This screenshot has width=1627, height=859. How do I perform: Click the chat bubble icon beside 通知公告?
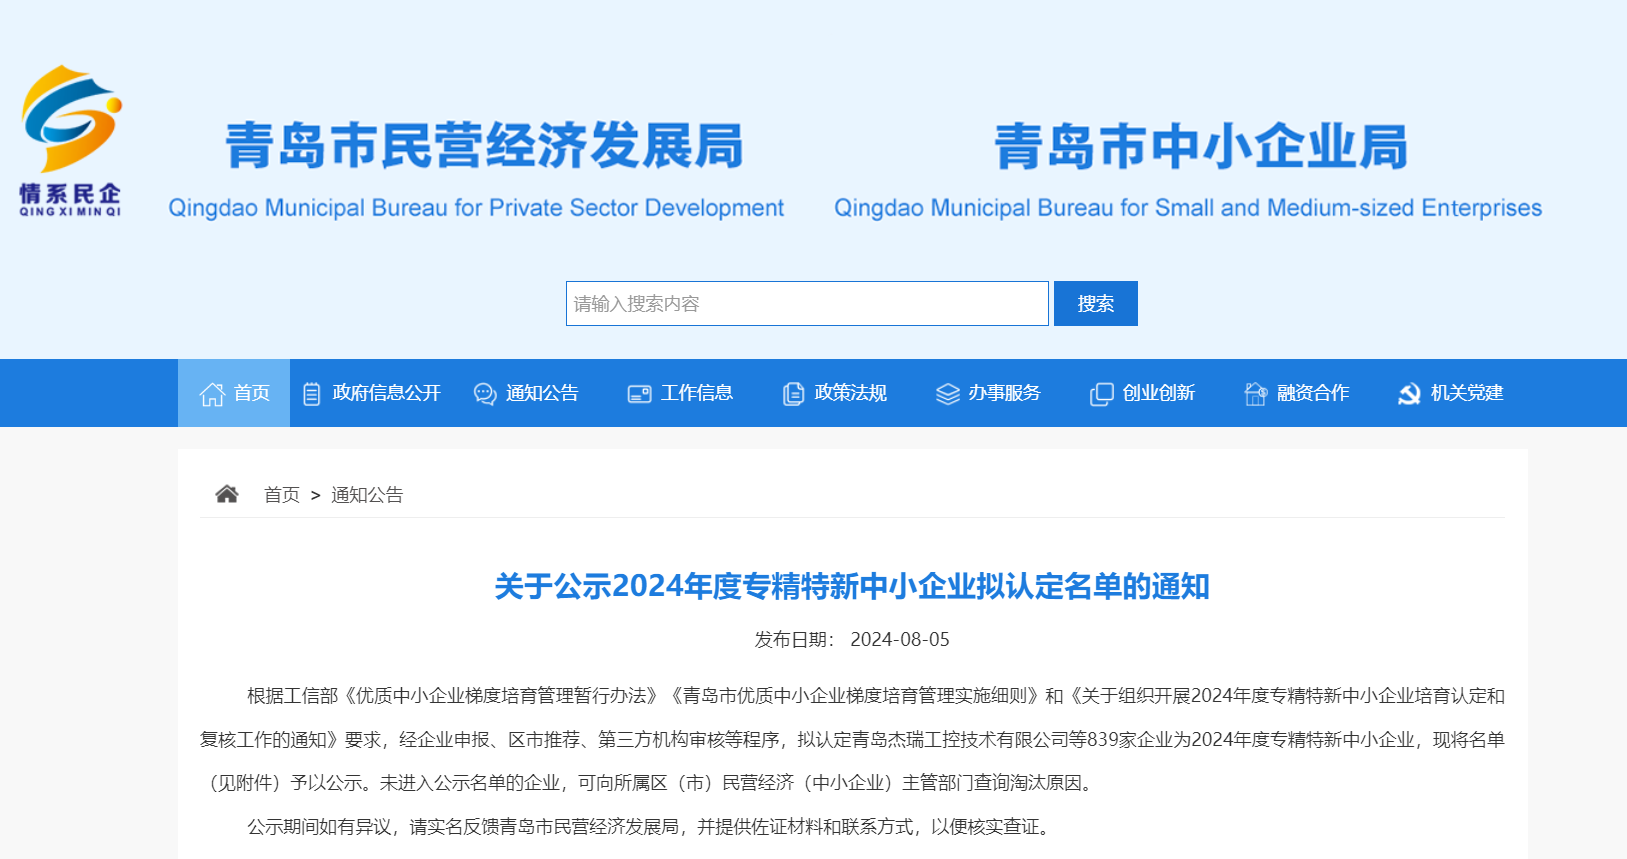(x=485, y=394)
